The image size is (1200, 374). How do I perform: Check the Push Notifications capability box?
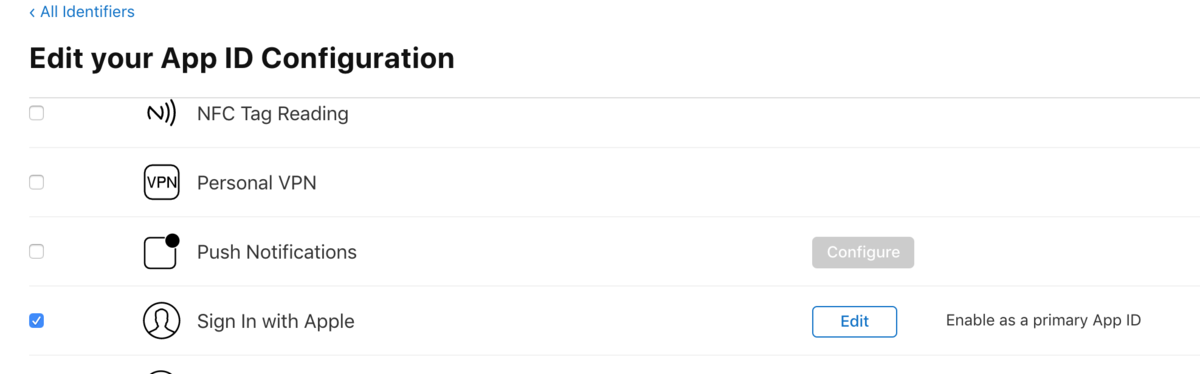point(36,251)
